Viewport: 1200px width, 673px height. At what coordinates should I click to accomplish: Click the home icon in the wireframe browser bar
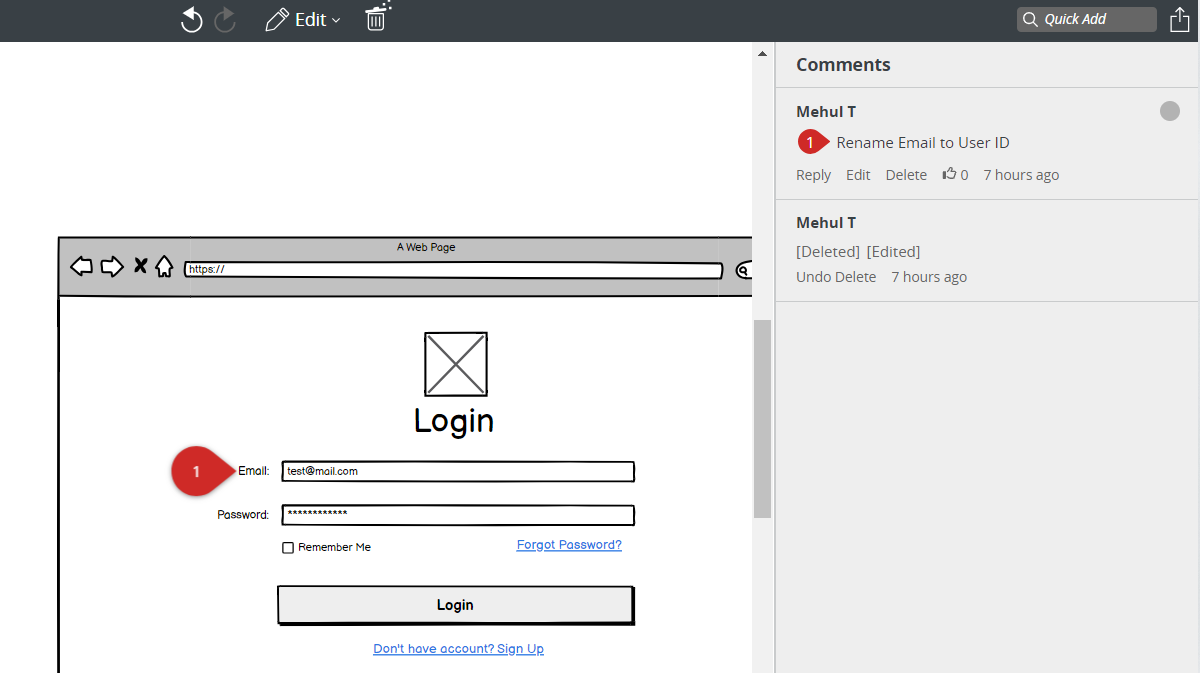pyautogui.click(x=163, y=266)
